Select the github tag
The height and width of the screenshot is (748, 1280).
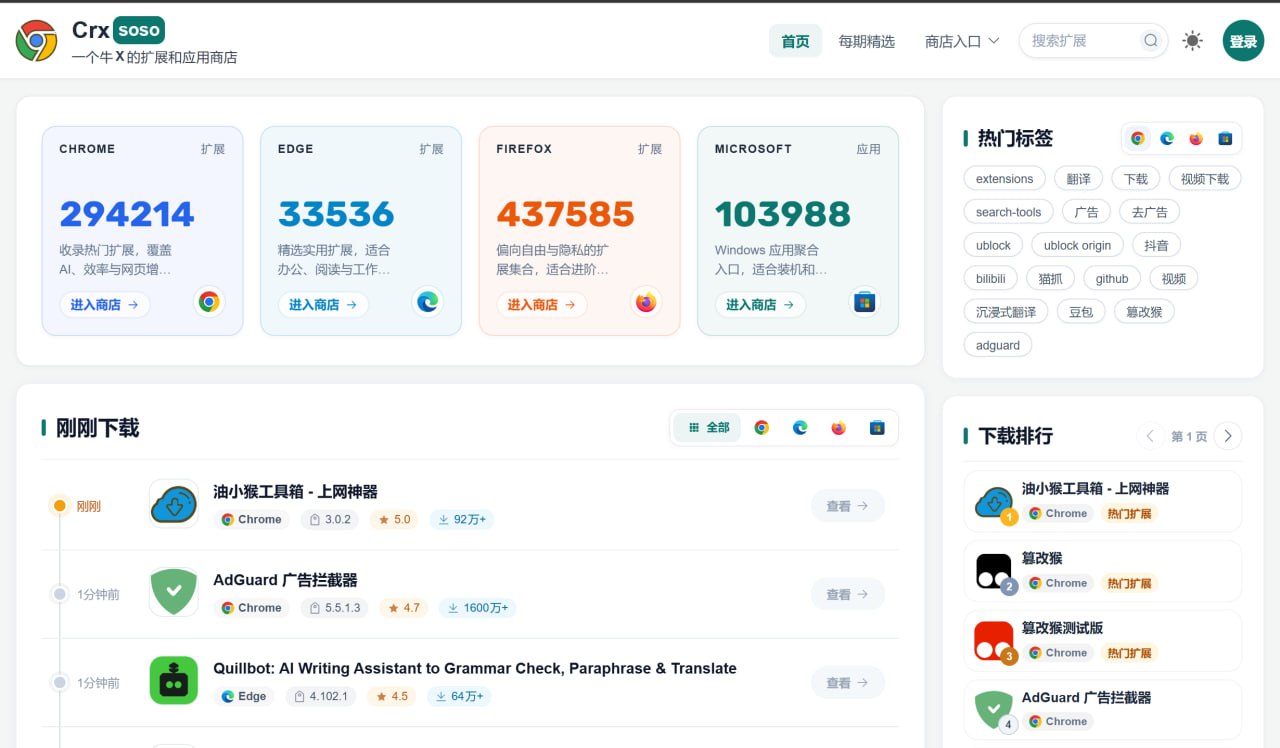[x=1112, y=279]
